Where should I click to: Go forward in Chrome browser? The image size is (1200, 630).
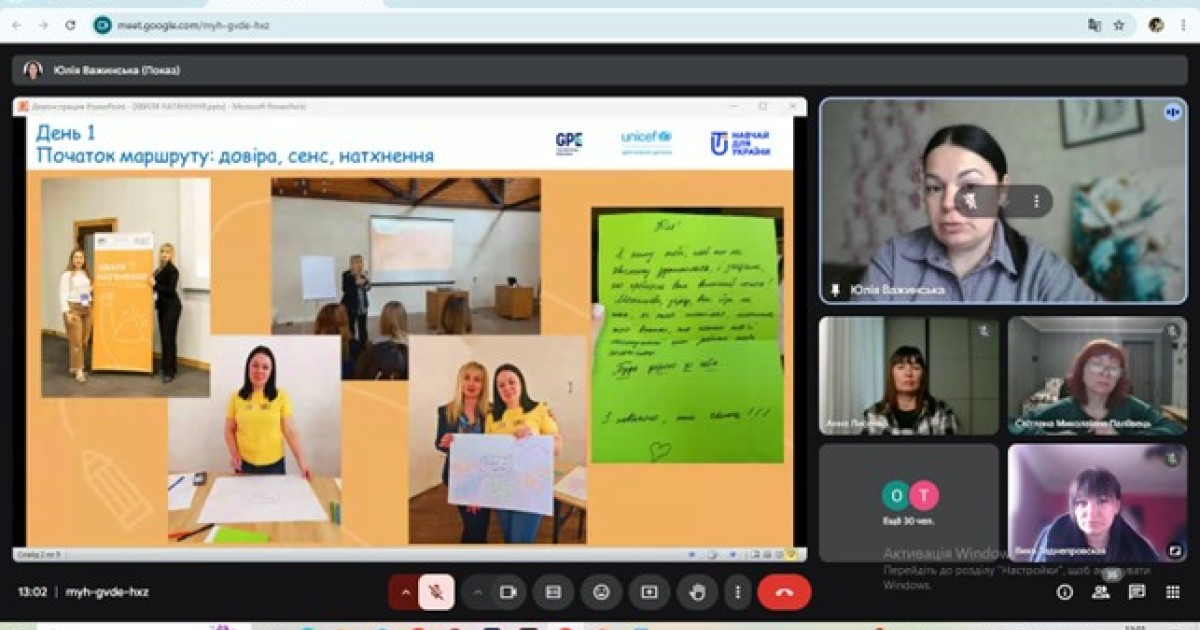point(43,25)
